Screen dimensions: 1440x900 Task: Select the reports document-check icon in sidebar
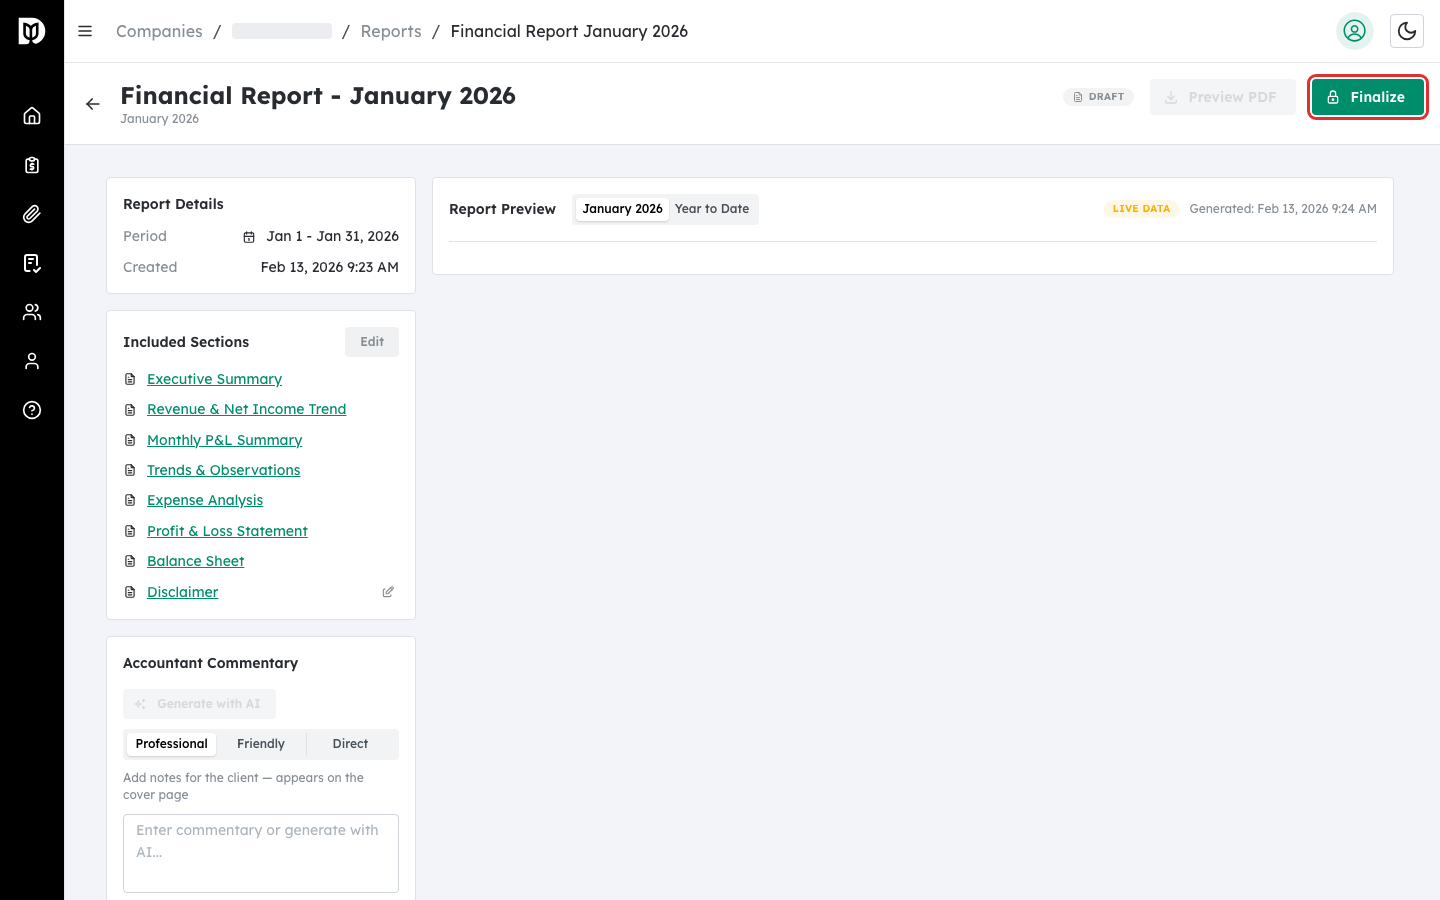pyautogui.click(x=32, y=262)
